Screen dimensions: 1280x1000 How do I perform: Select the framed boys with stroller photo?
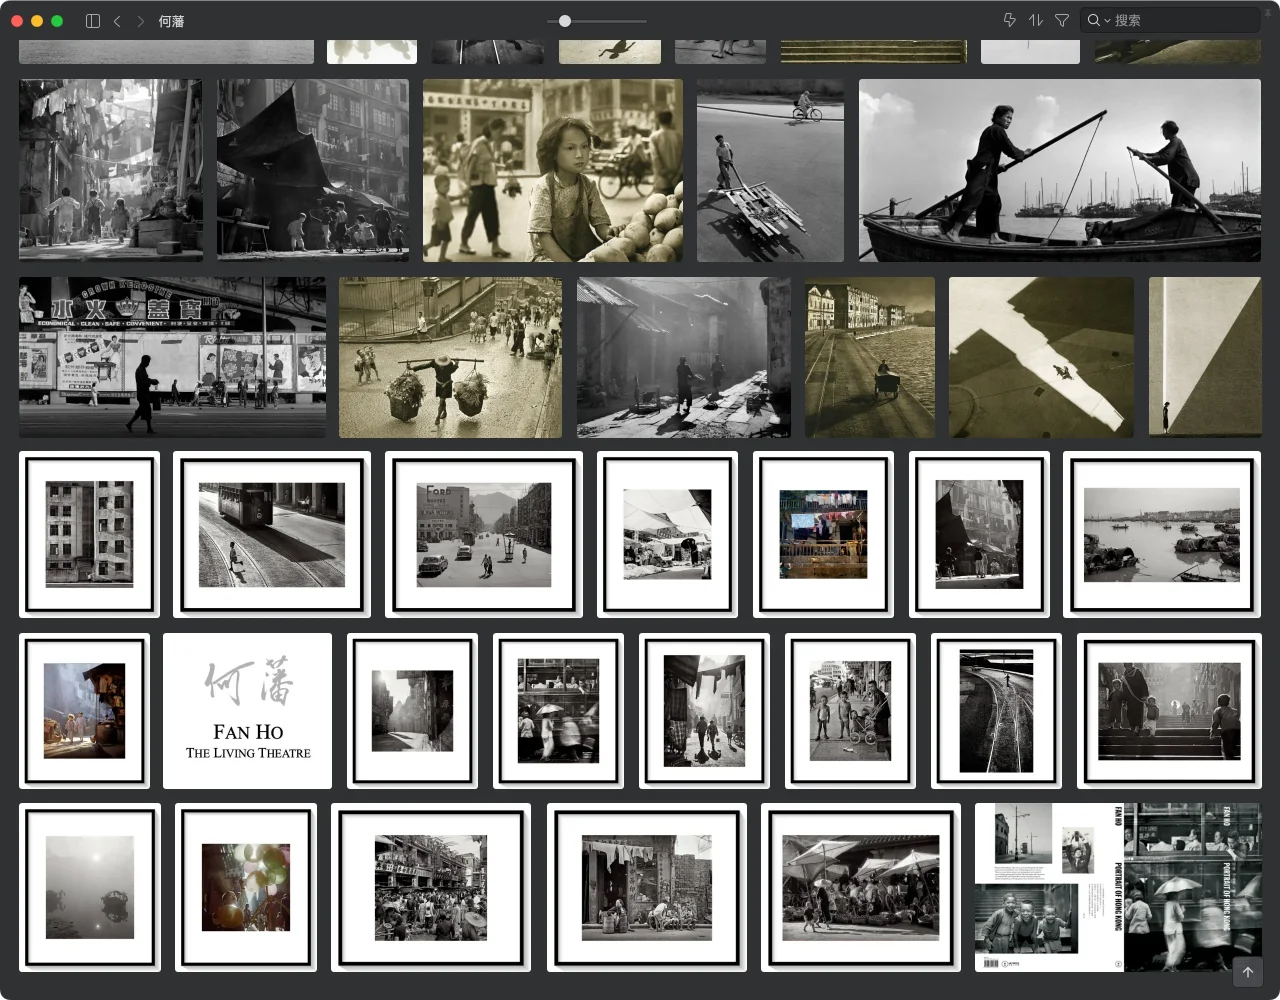(x=850, y=711)
